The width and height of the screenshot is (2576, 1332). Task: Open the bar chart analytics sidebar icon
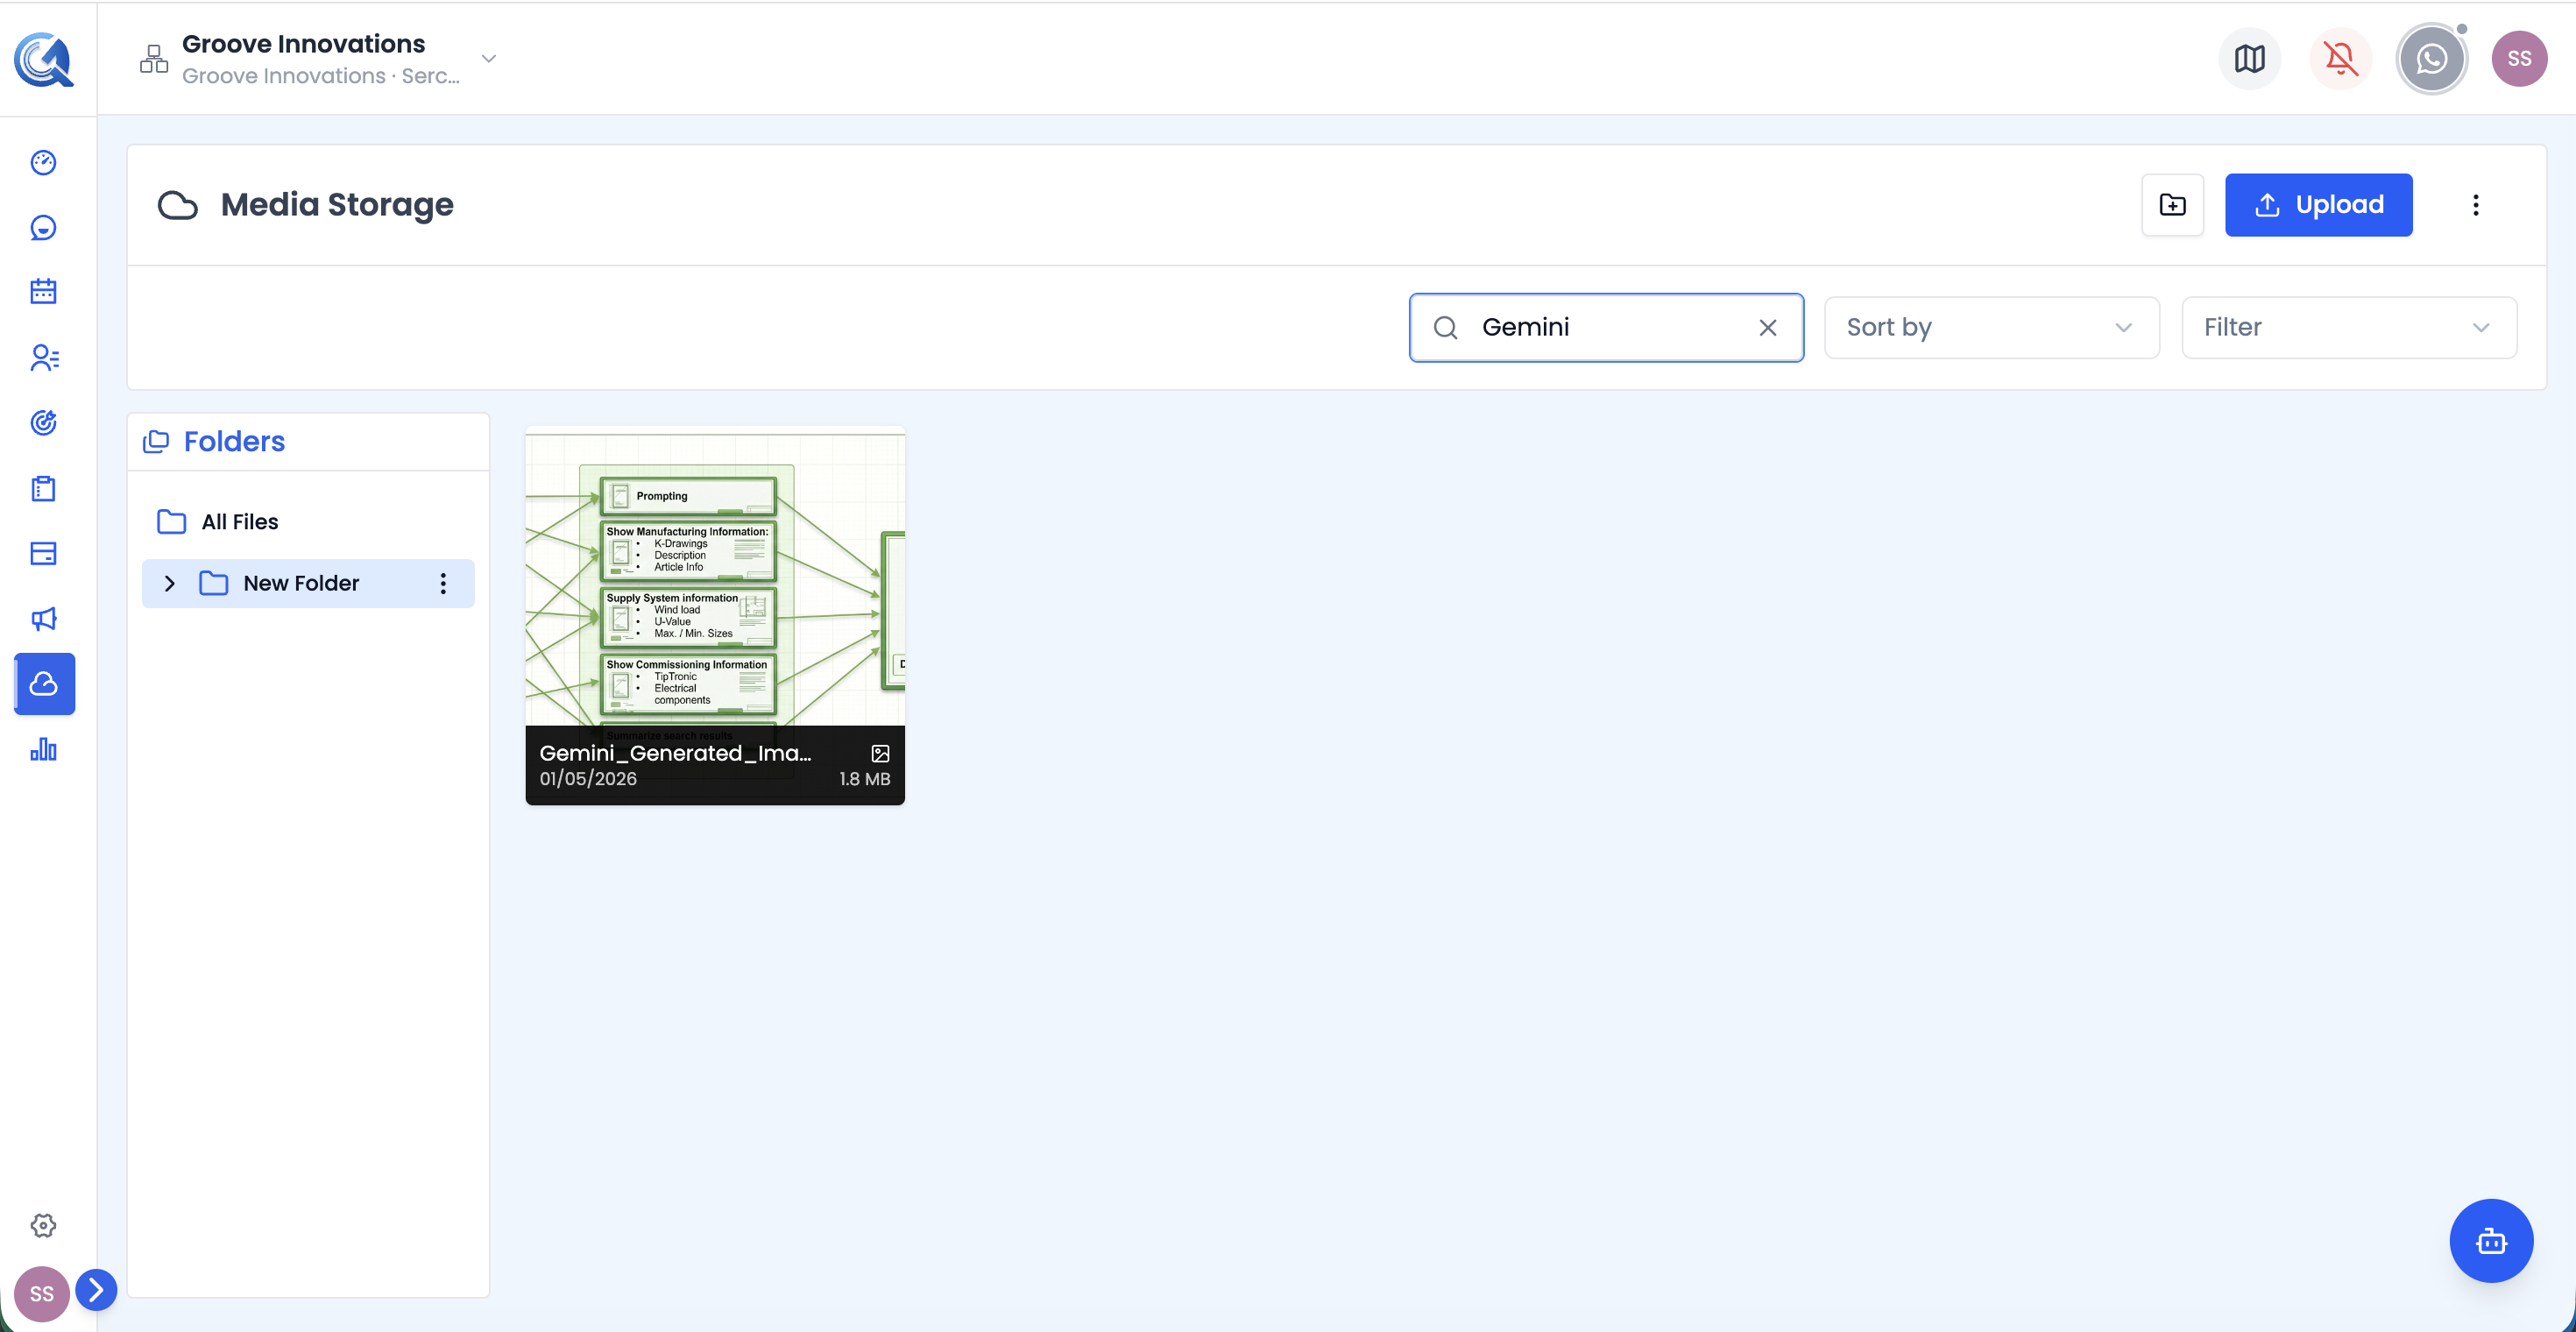(43, 749)
